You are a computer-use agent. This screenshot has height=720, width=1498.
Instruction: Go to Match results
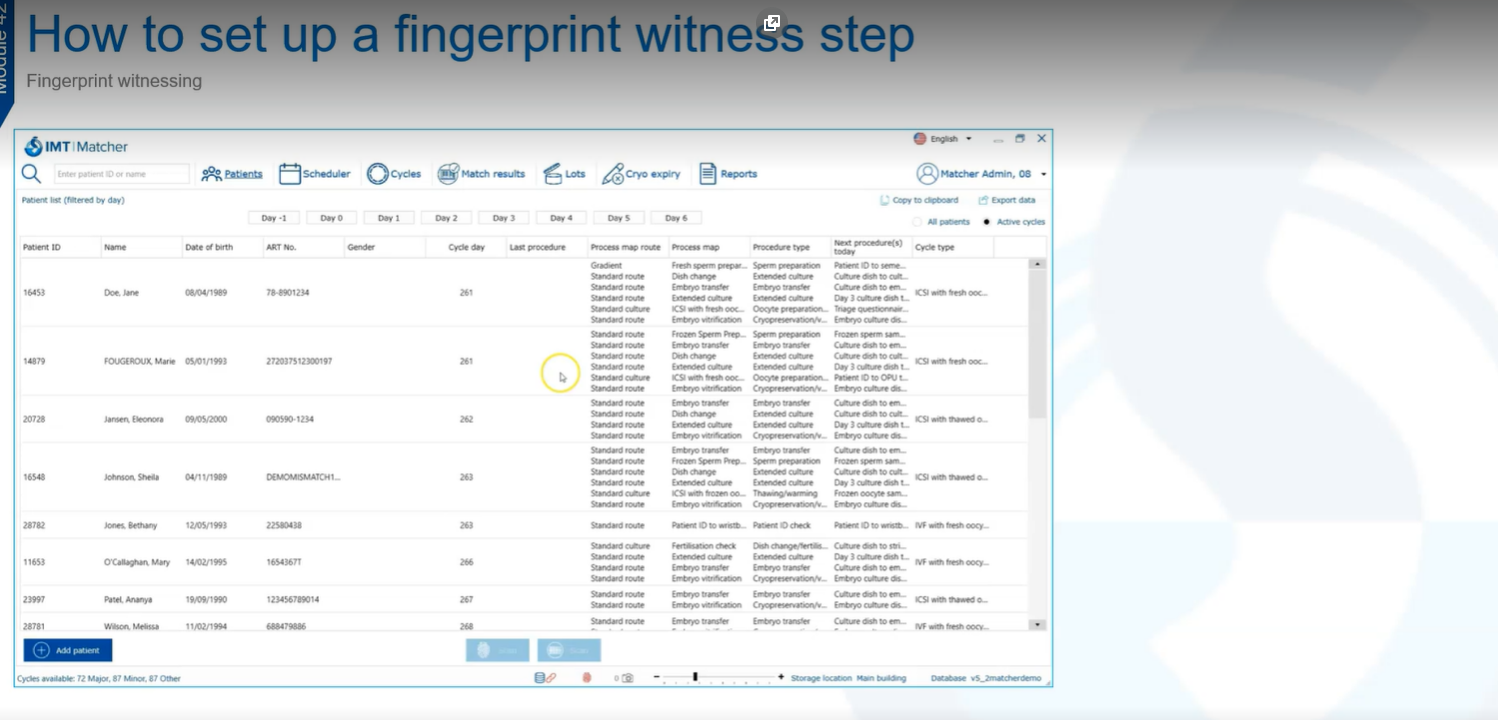tap(481, 174)
